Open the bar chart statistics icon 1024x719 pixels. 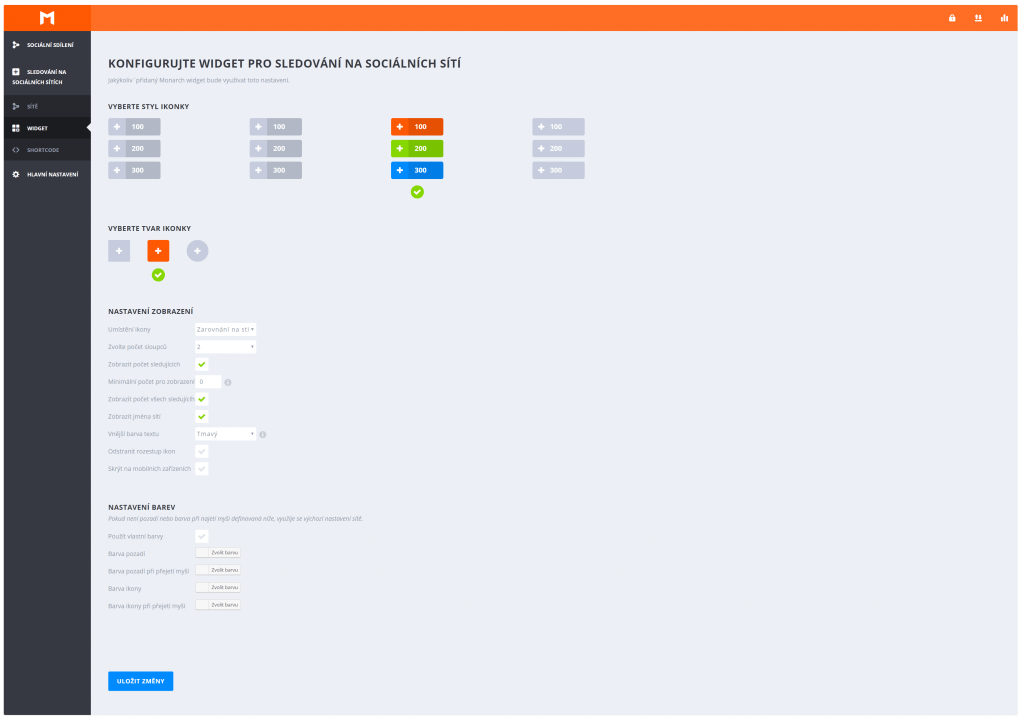tap(1004, 18)
